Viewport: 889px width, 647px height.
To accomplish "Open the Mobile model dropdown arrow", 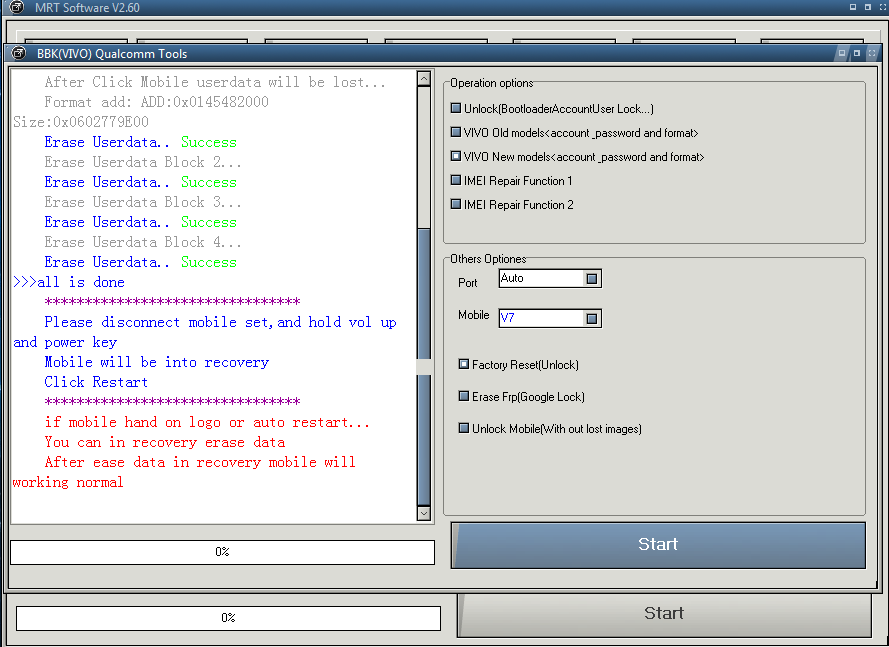I will 591,318.
